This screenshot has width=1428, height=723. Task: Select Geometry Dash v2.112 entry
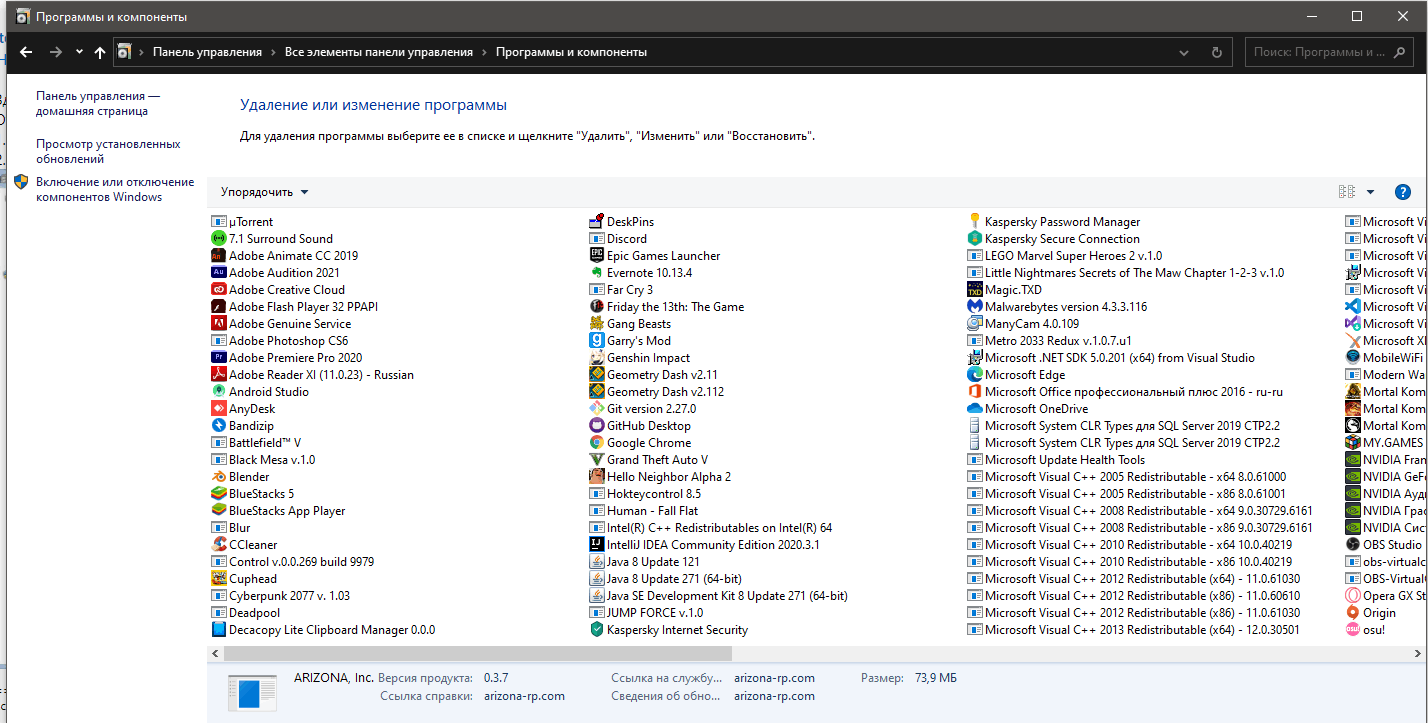(x=657, y=392)
